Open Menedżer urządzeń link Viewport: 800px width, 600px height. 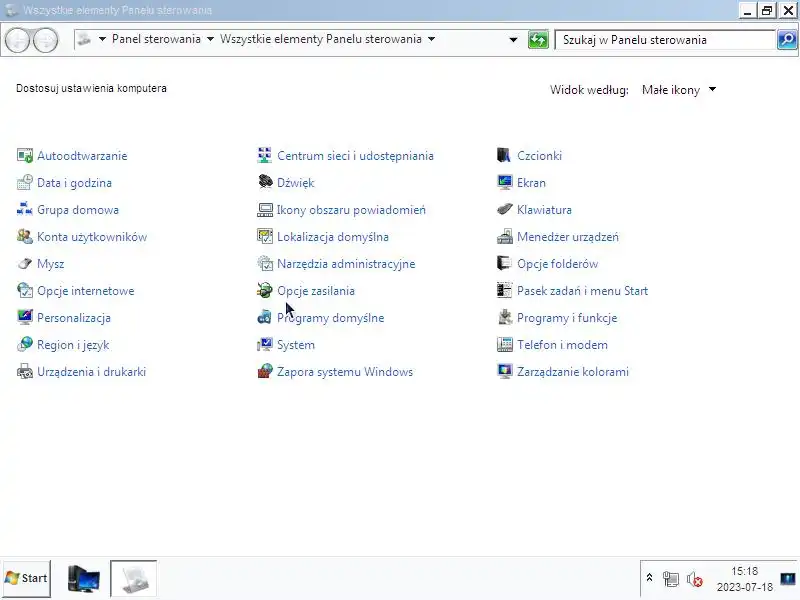[x=568, y=237]
